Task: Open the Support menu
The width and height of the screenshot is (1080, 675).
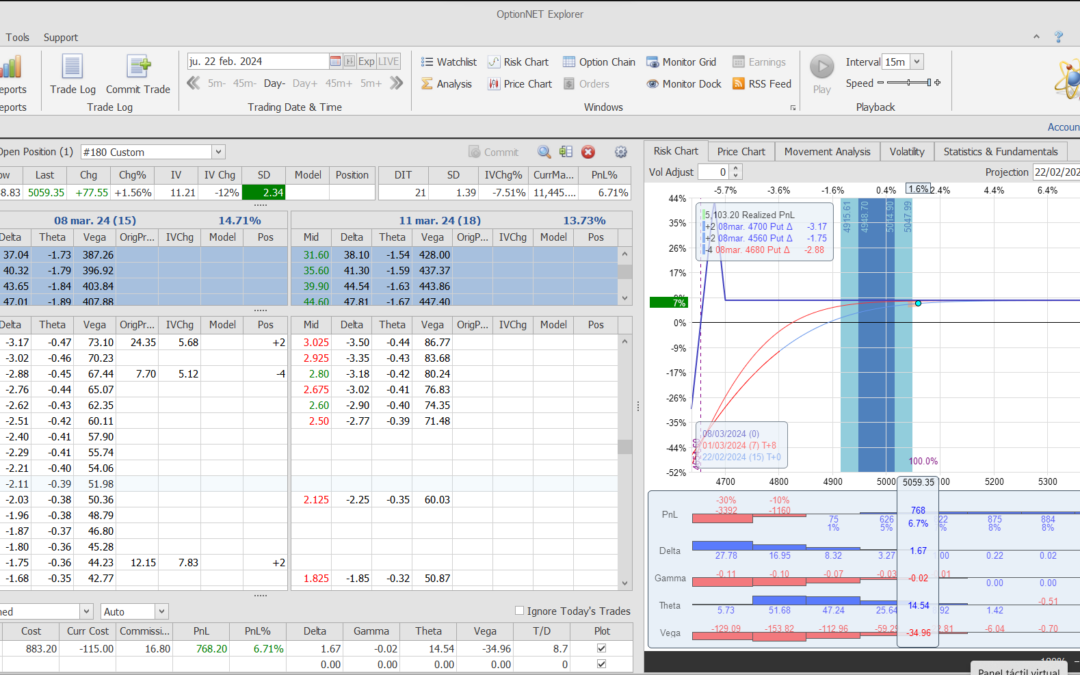Action: tap(60, 37)
